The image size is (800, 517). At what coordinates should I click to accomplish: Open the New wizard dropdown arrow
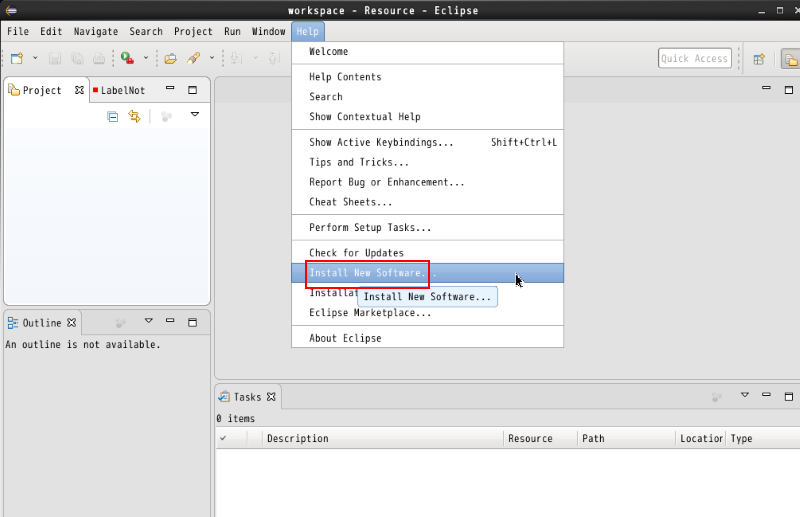(35, 58)
